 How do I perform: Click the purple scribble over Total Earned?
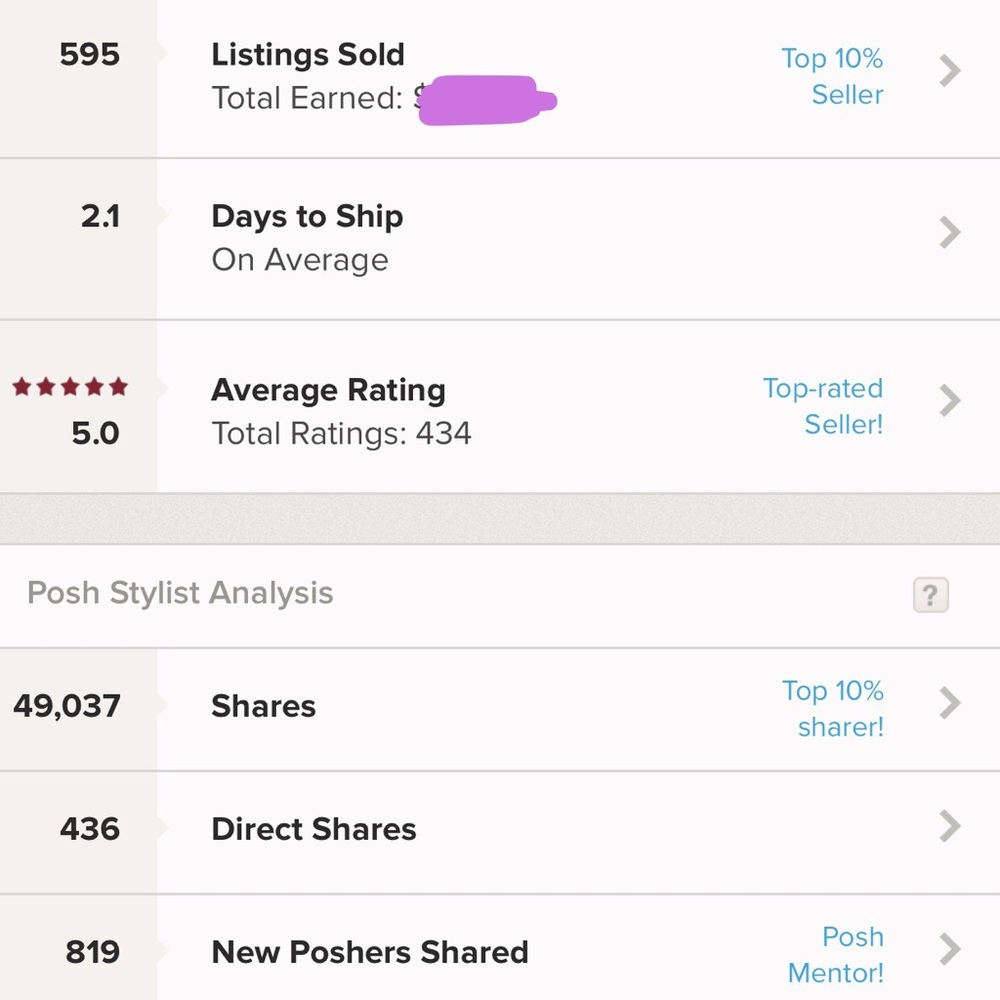(x=487, y=100)
